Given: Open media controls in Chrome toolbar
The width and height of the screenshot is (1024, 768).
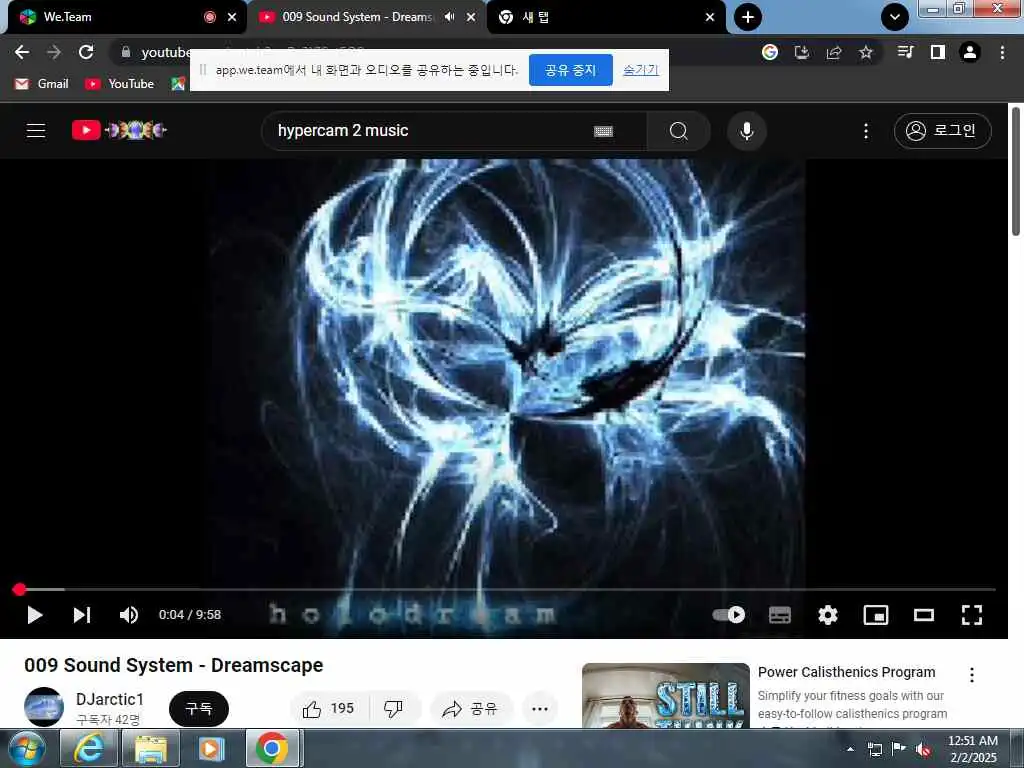Looking at the screenshot, I should click(x=905, y=52).
